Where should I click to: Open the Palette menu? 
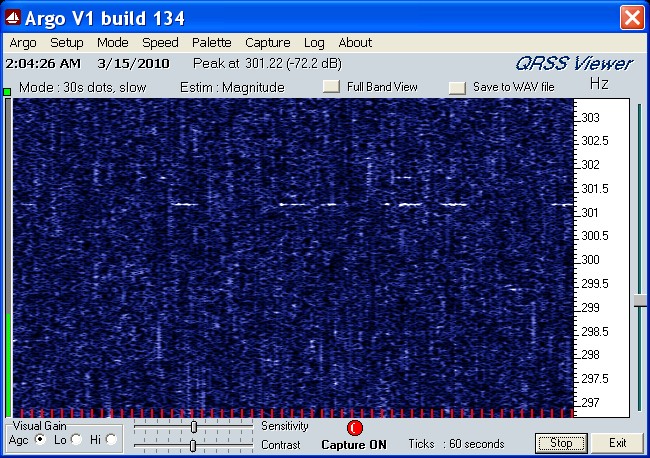pos(211,43)
